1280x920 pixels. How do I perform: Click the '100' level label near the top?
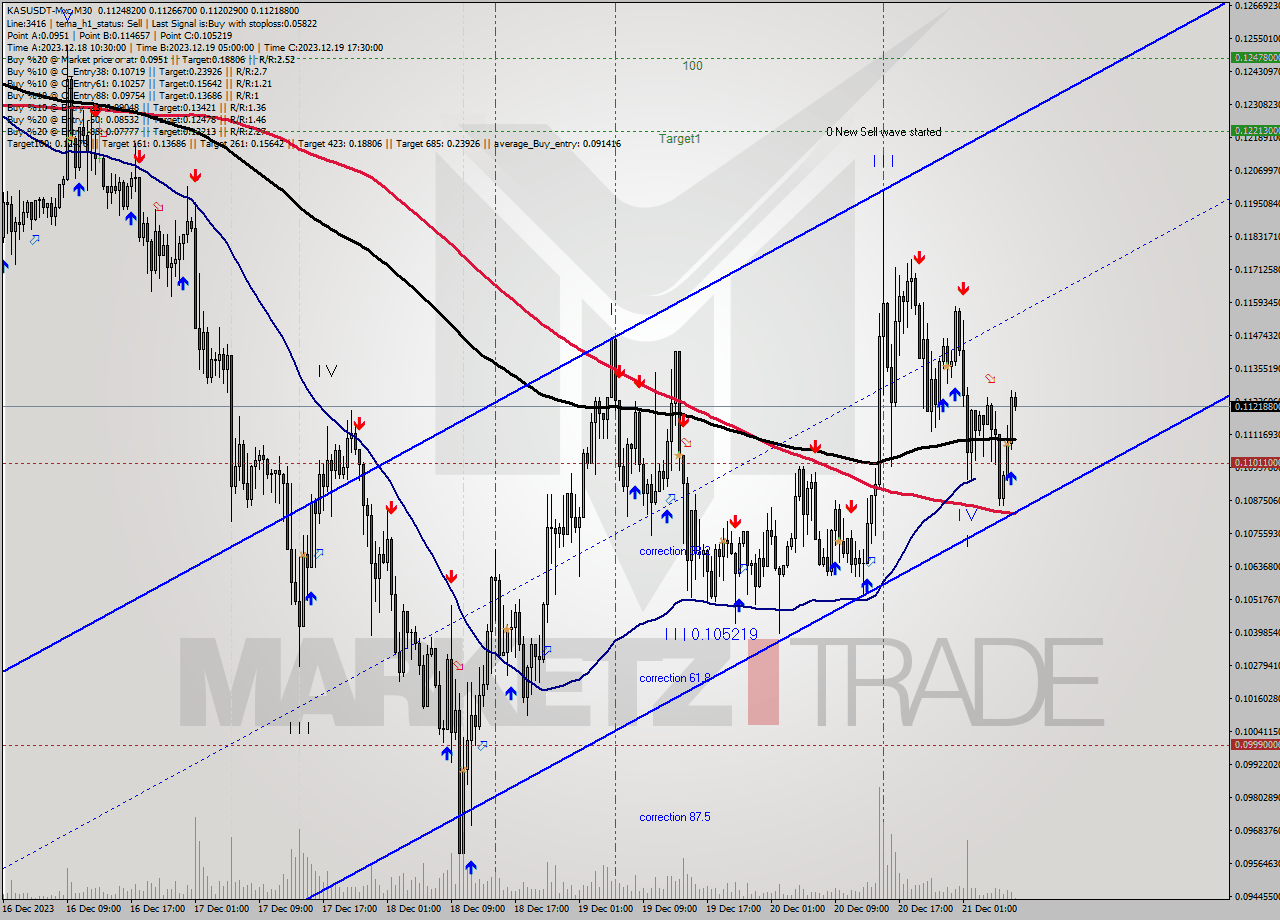pos(692,66)
